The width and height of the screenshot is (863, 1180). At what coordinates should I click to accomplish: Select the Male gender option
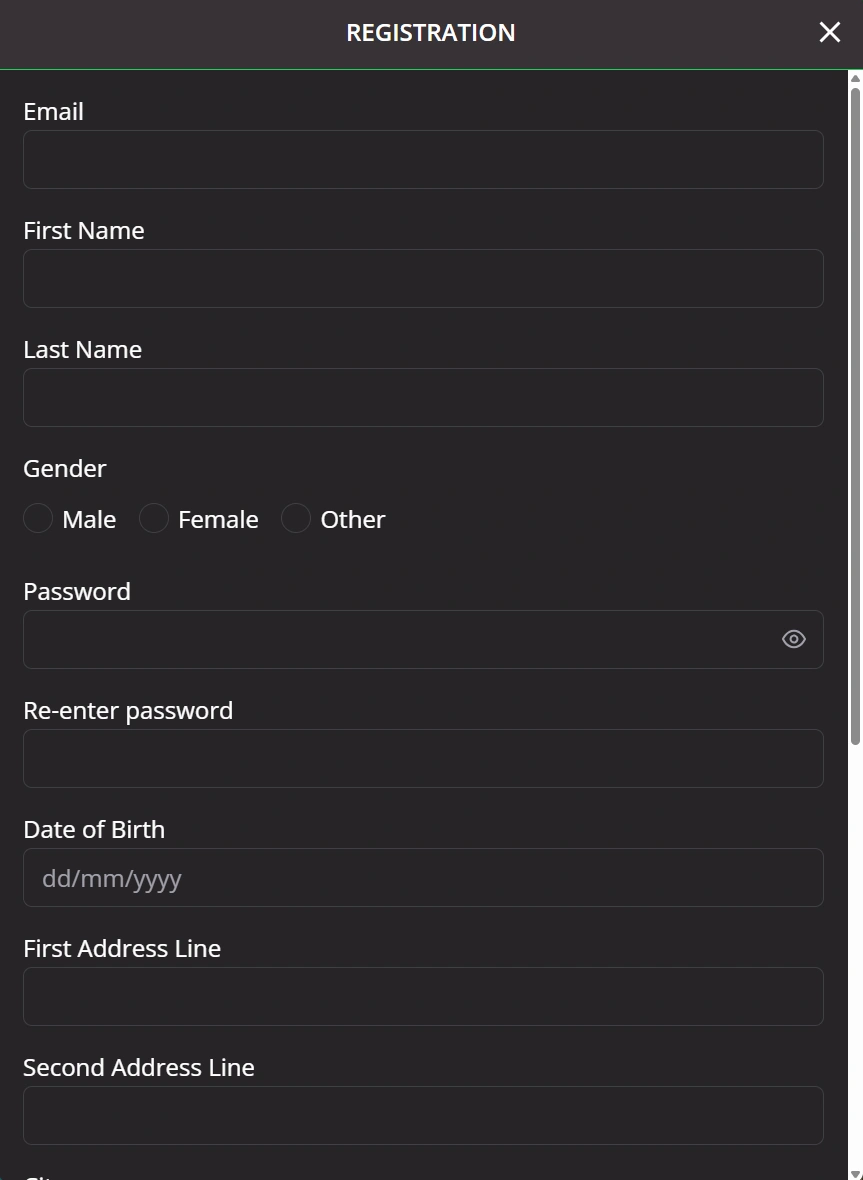pyautogui.click(x=38, y=518)
